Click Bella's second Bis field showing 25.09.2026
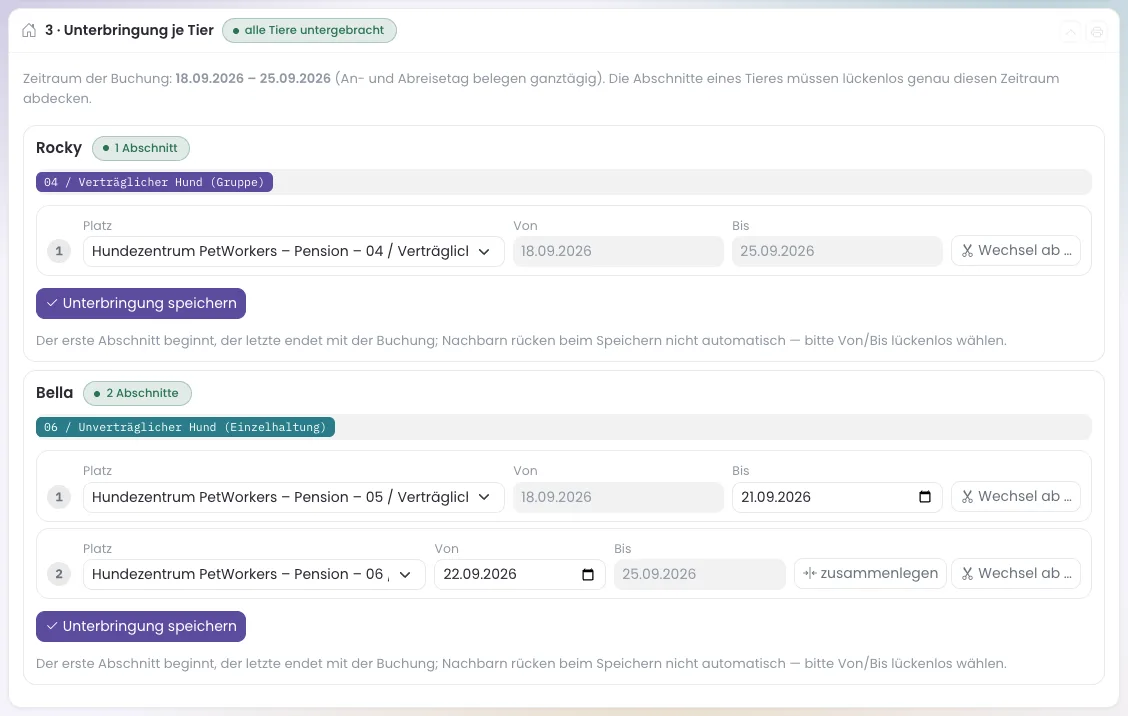 [699, 574]
